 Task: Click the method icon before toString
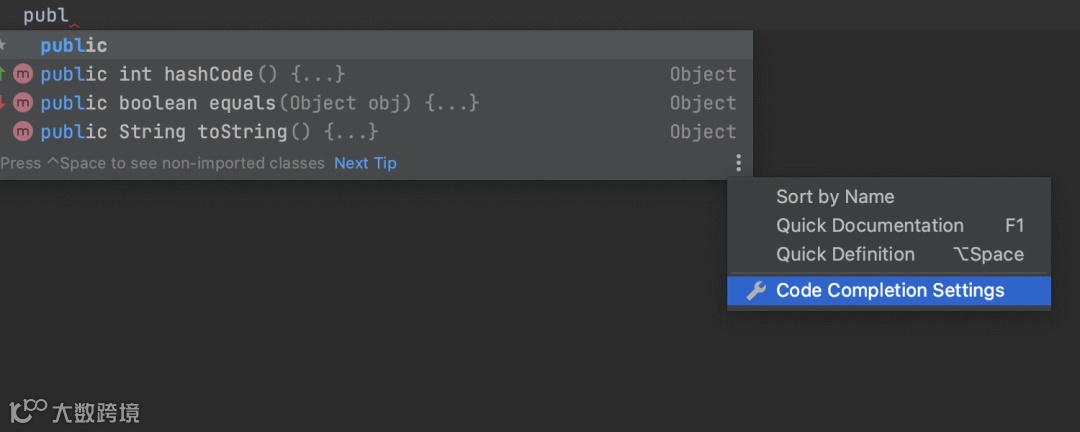23,132
